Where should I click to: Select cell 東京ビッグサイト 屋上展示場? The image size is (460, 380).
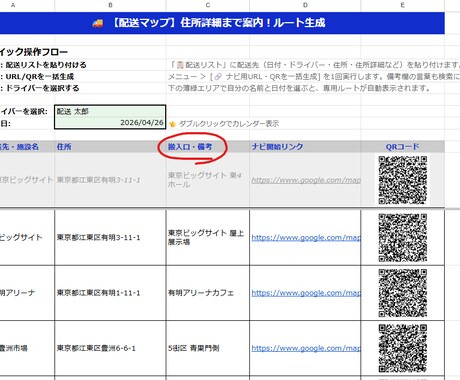208,237
